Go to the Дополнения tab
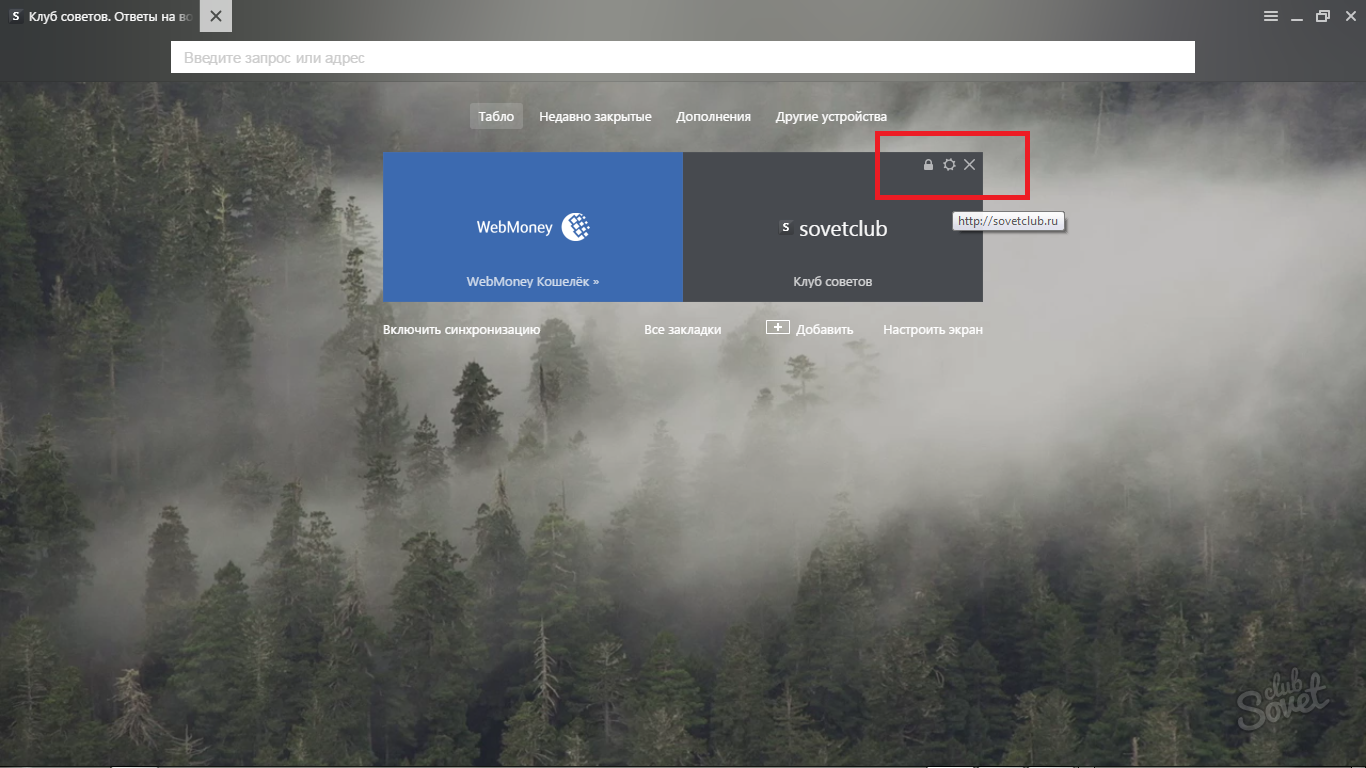 pyautogui.click(x=713, y=117)
